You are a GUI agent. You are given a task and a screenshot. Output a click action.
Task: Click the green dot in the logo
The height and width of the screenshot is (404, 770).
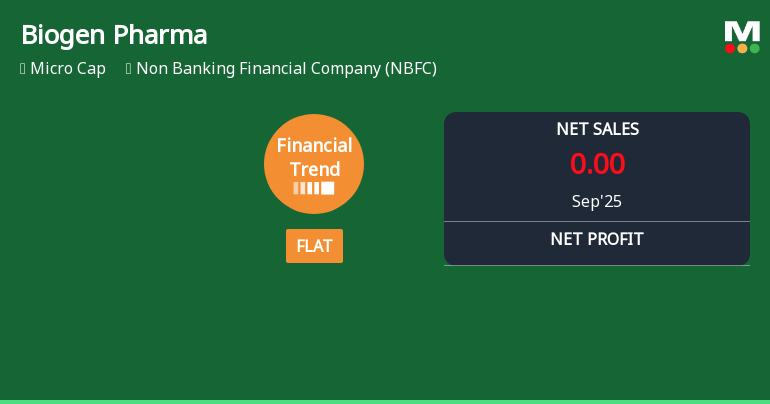[755, 48]
